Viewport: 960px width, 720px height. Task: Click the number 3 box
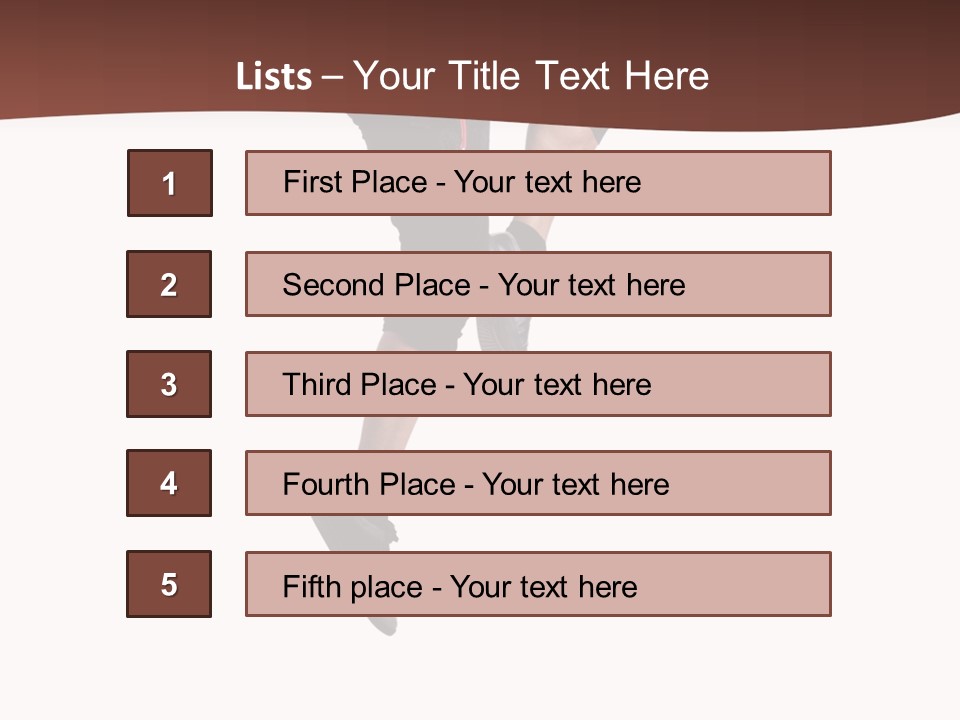169,384
